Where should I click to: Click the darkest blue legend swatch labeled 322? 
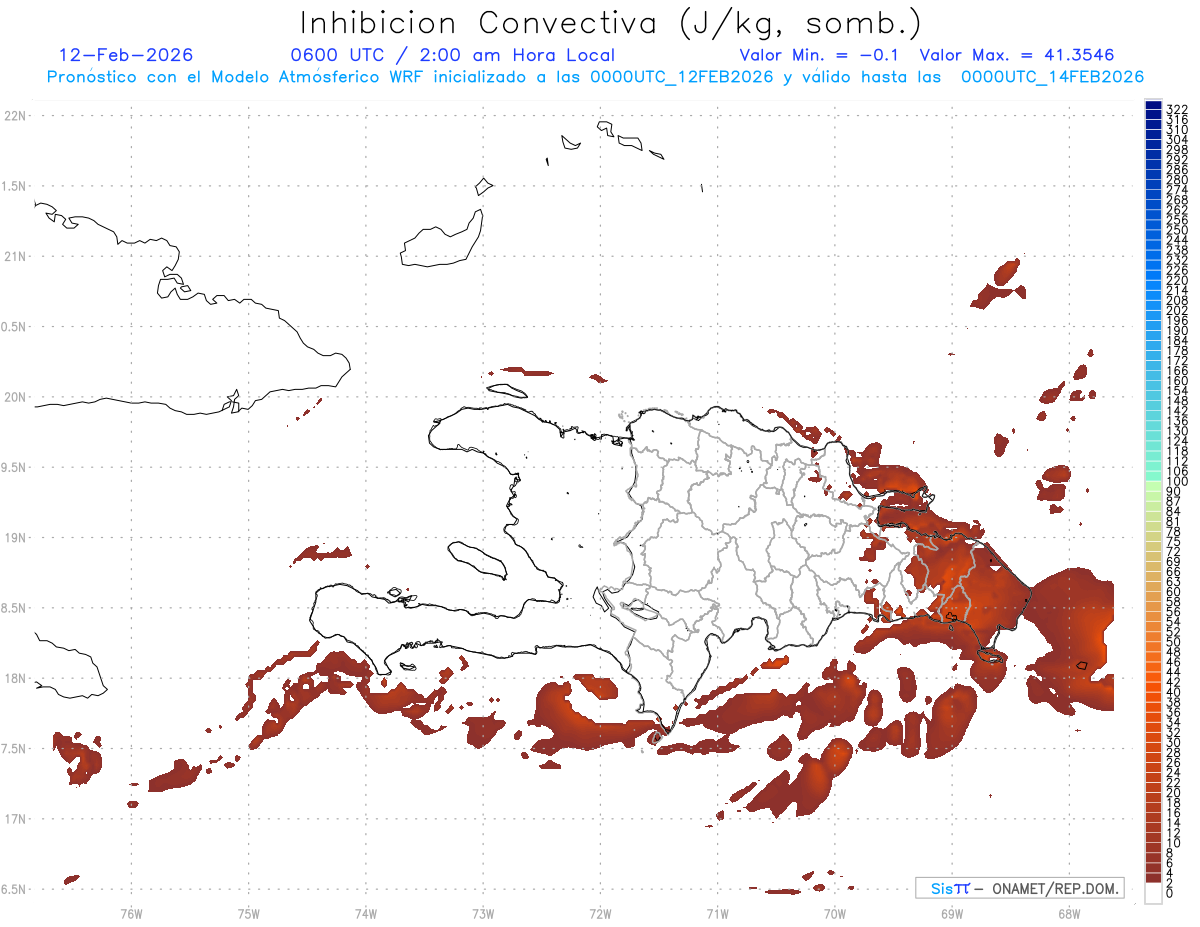click(x=1154, y=105)
